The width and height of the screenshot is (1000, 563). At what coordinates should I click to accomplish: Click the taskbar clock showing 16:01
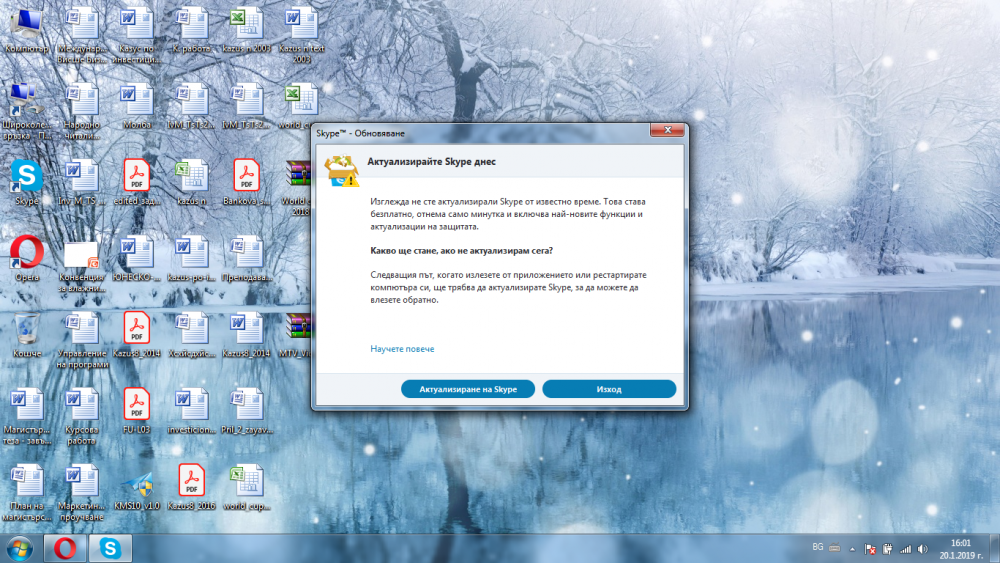click(960, 549)
